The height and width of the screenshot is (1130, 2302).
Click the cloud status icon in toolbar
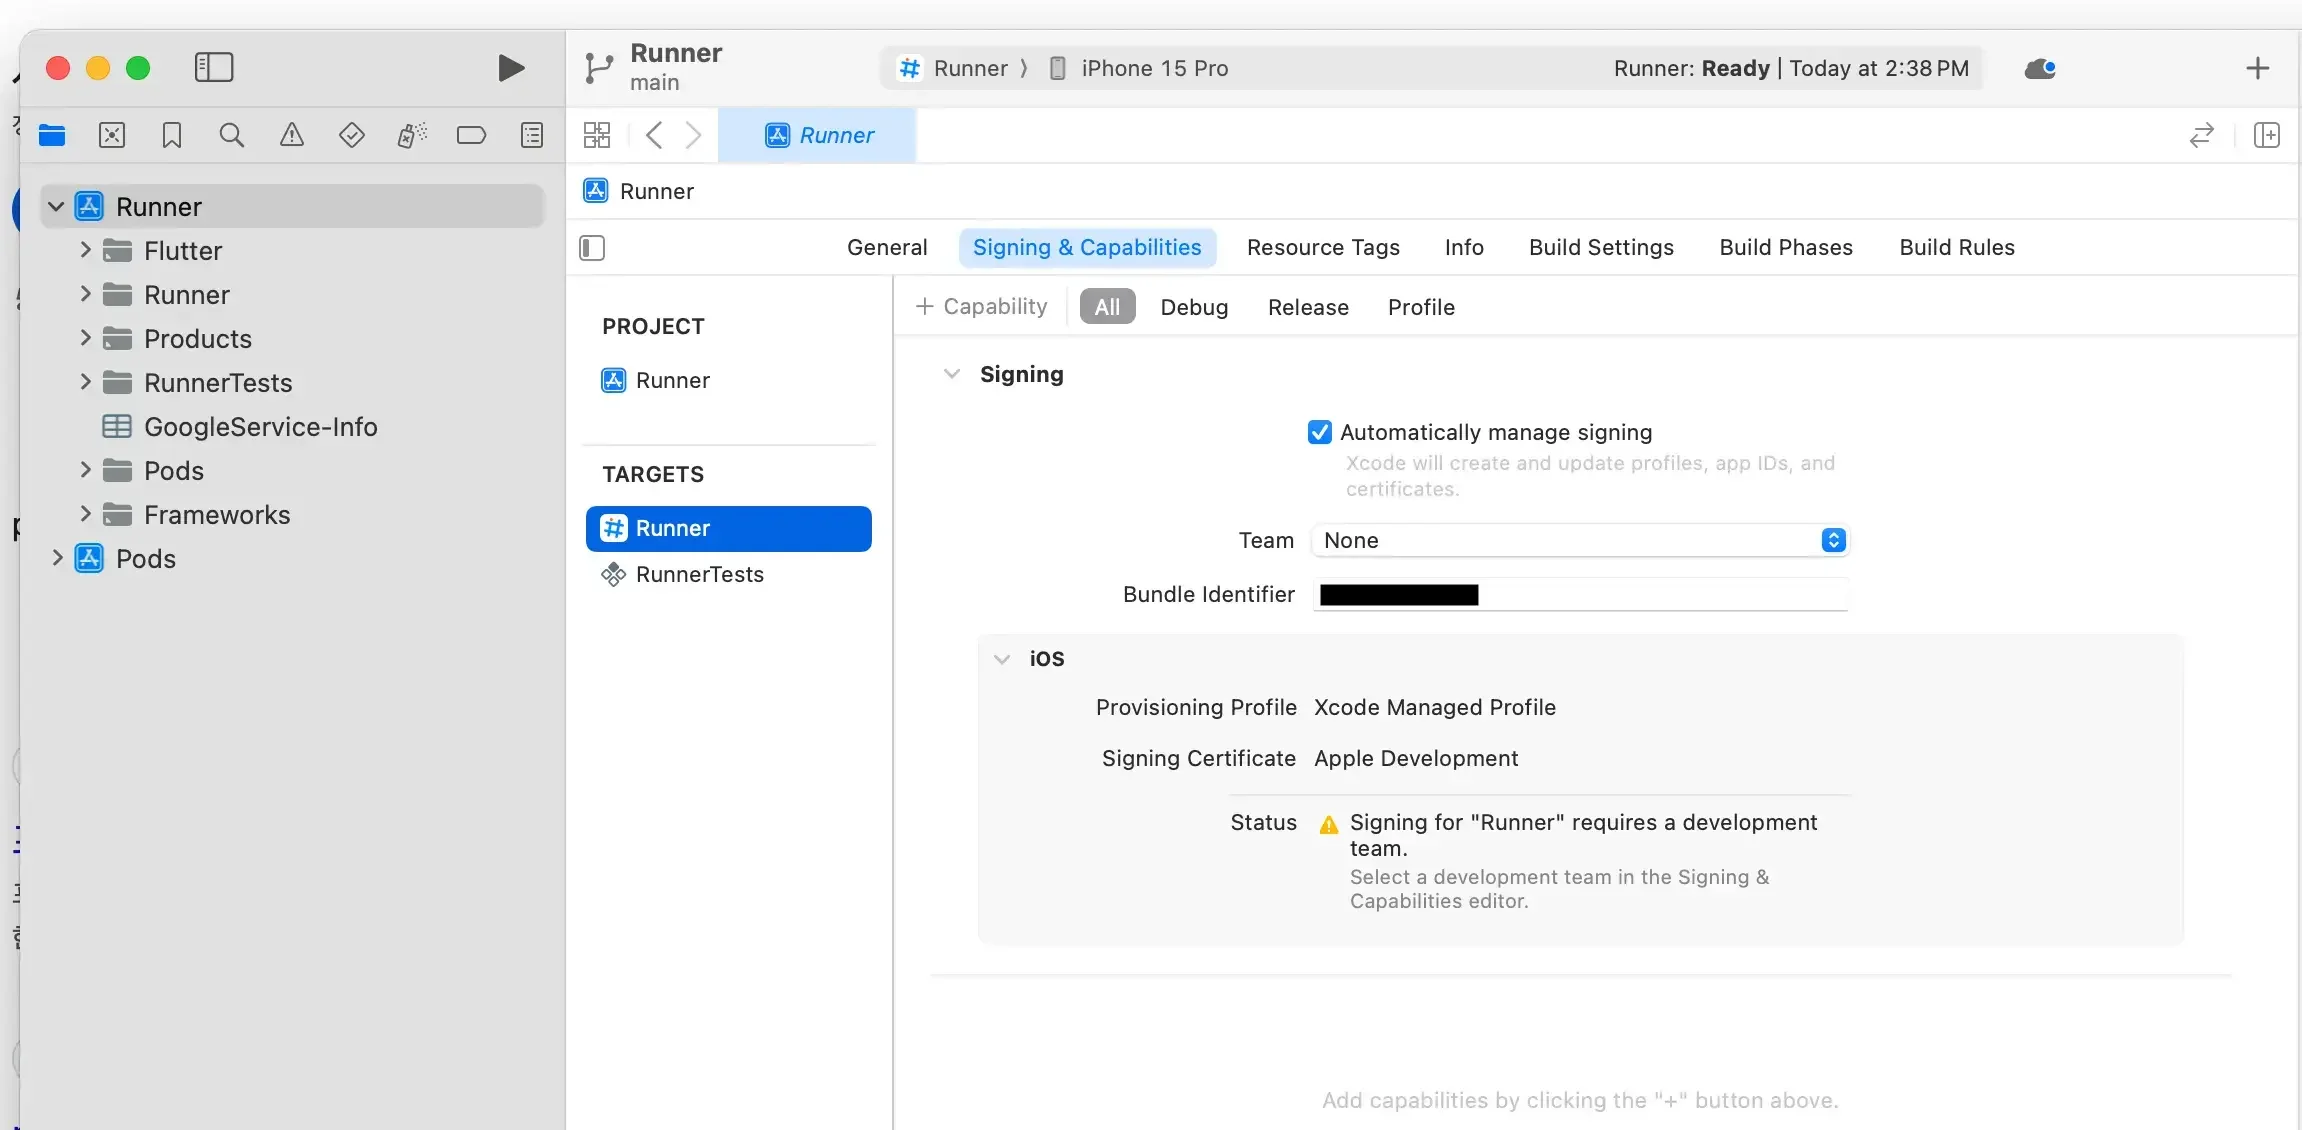click(2040, 69)
